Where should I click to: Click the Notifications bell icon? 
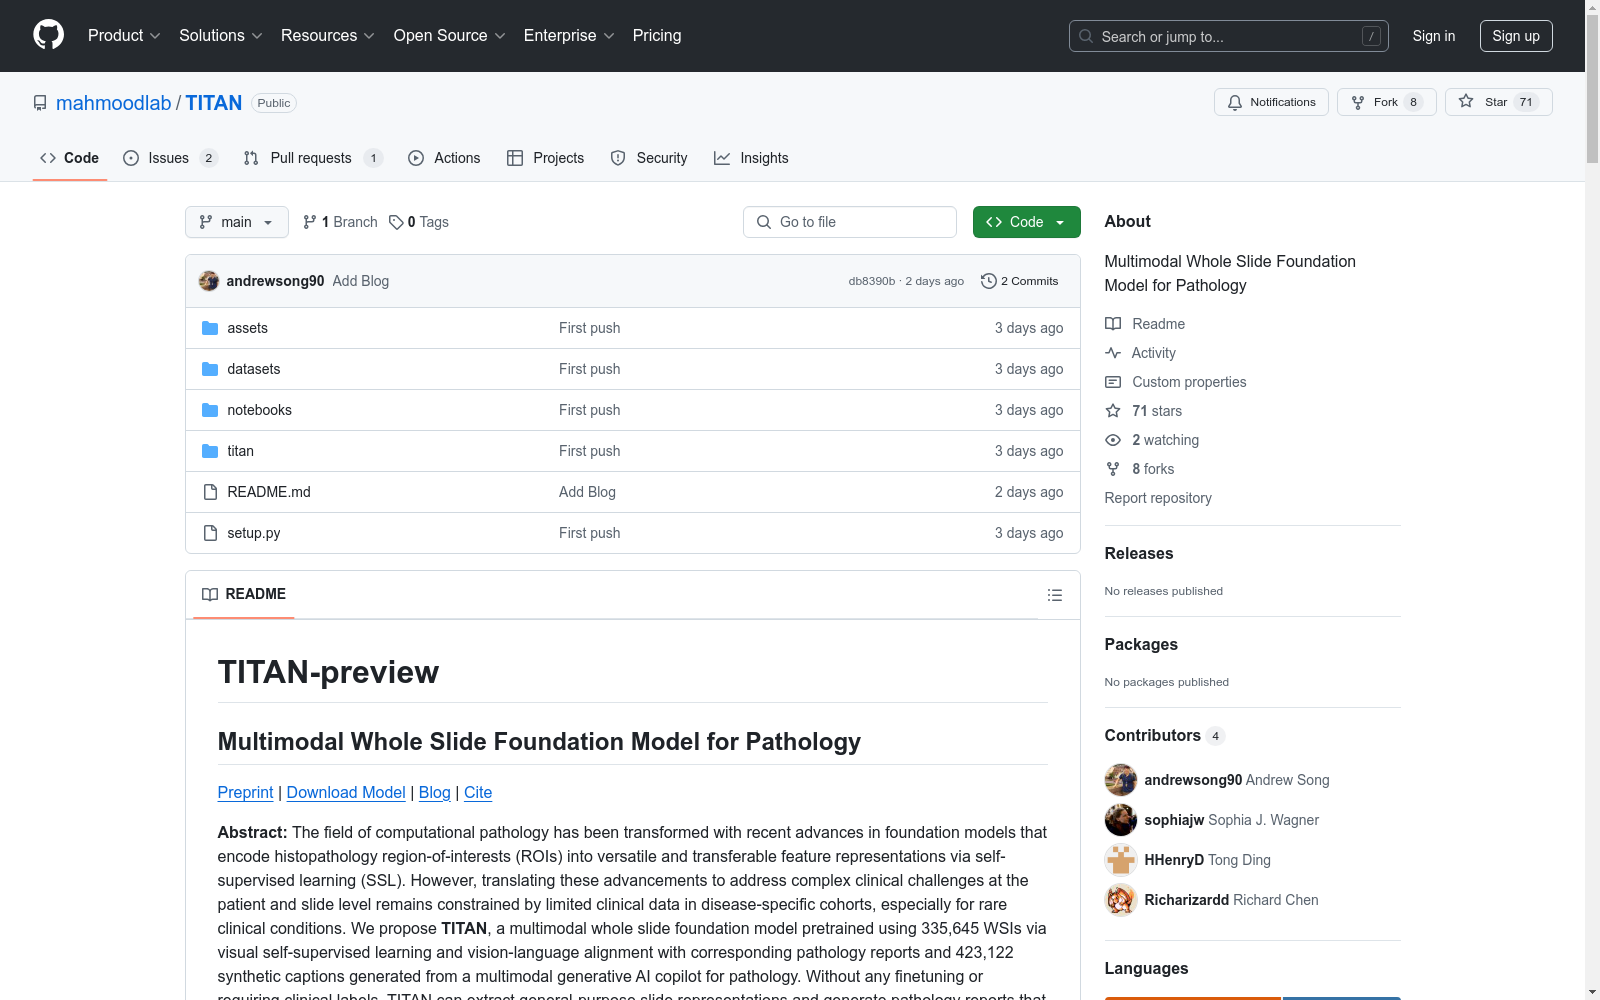[x=1235, y=102]
